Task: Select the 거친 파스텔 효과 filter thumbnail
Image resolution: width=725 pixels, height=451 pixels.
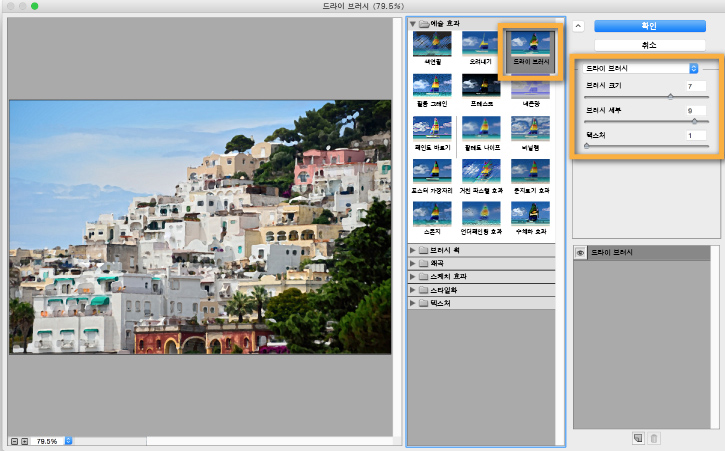Action: 481,171
